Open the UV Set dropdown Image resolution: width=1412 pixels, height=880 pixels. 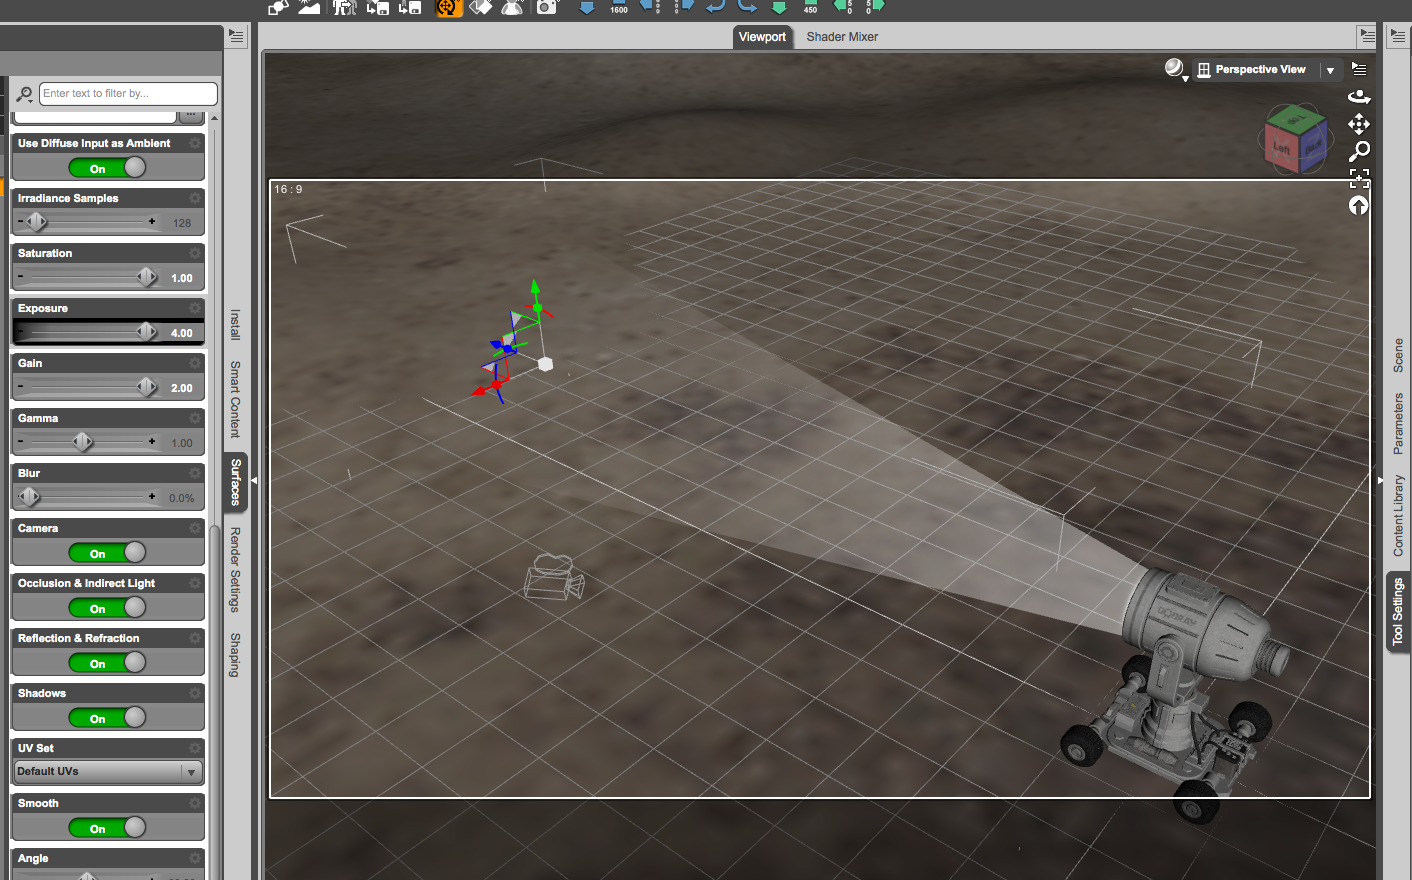(108, 772)
